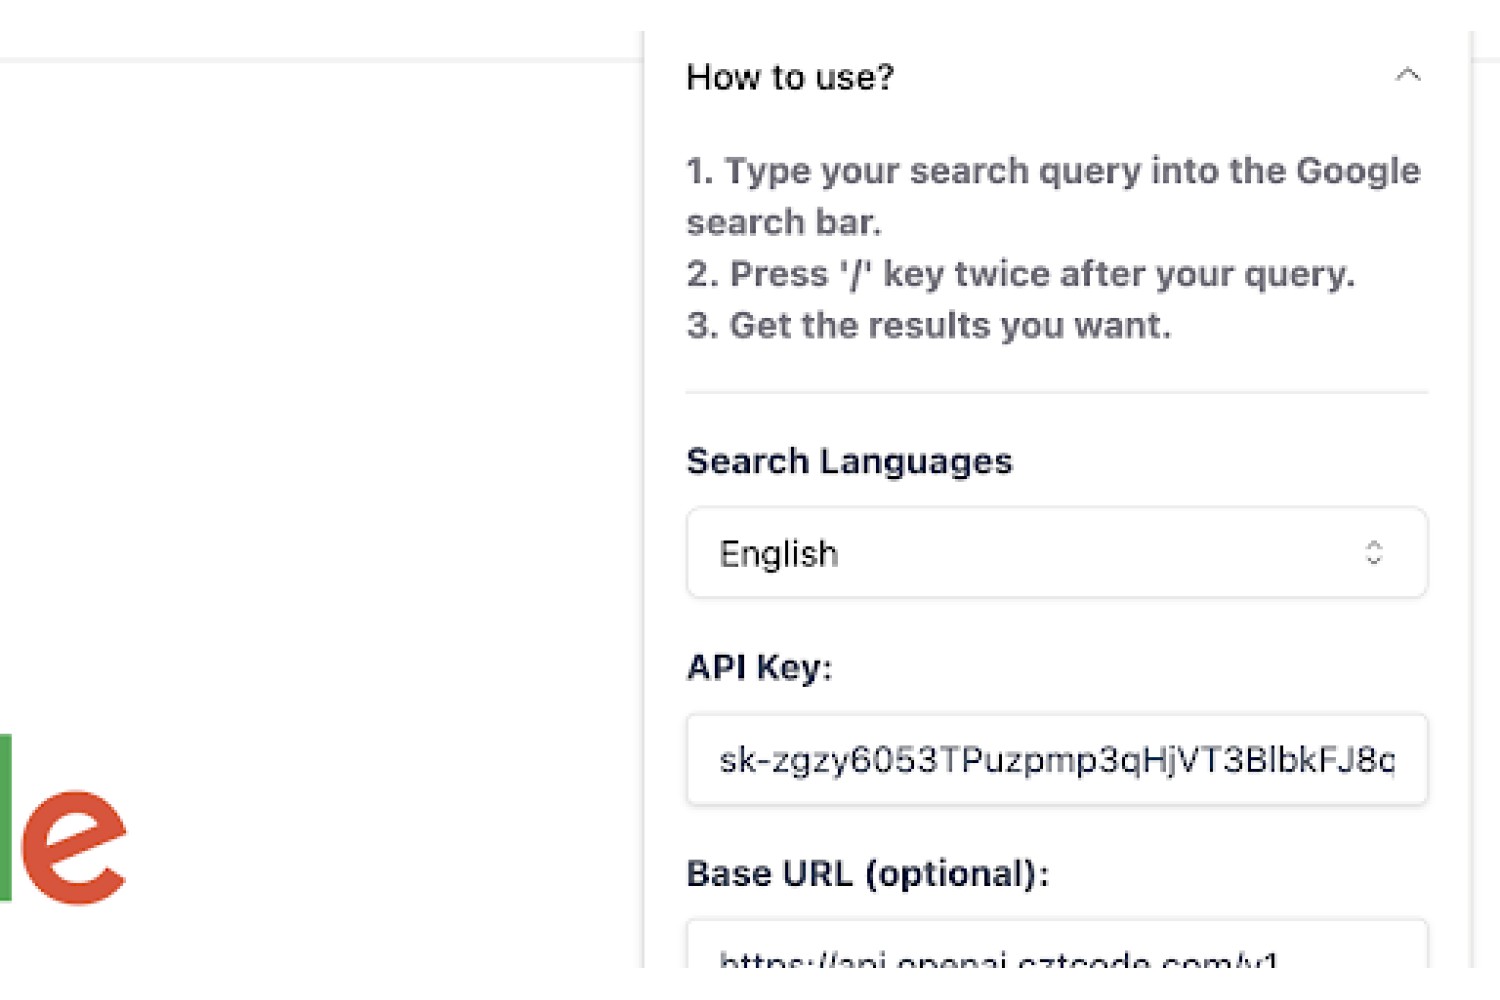This screenshot has width=1500, height=1000.
Task: Click the Base URL (optional): label
Action: tap(868, 874)
